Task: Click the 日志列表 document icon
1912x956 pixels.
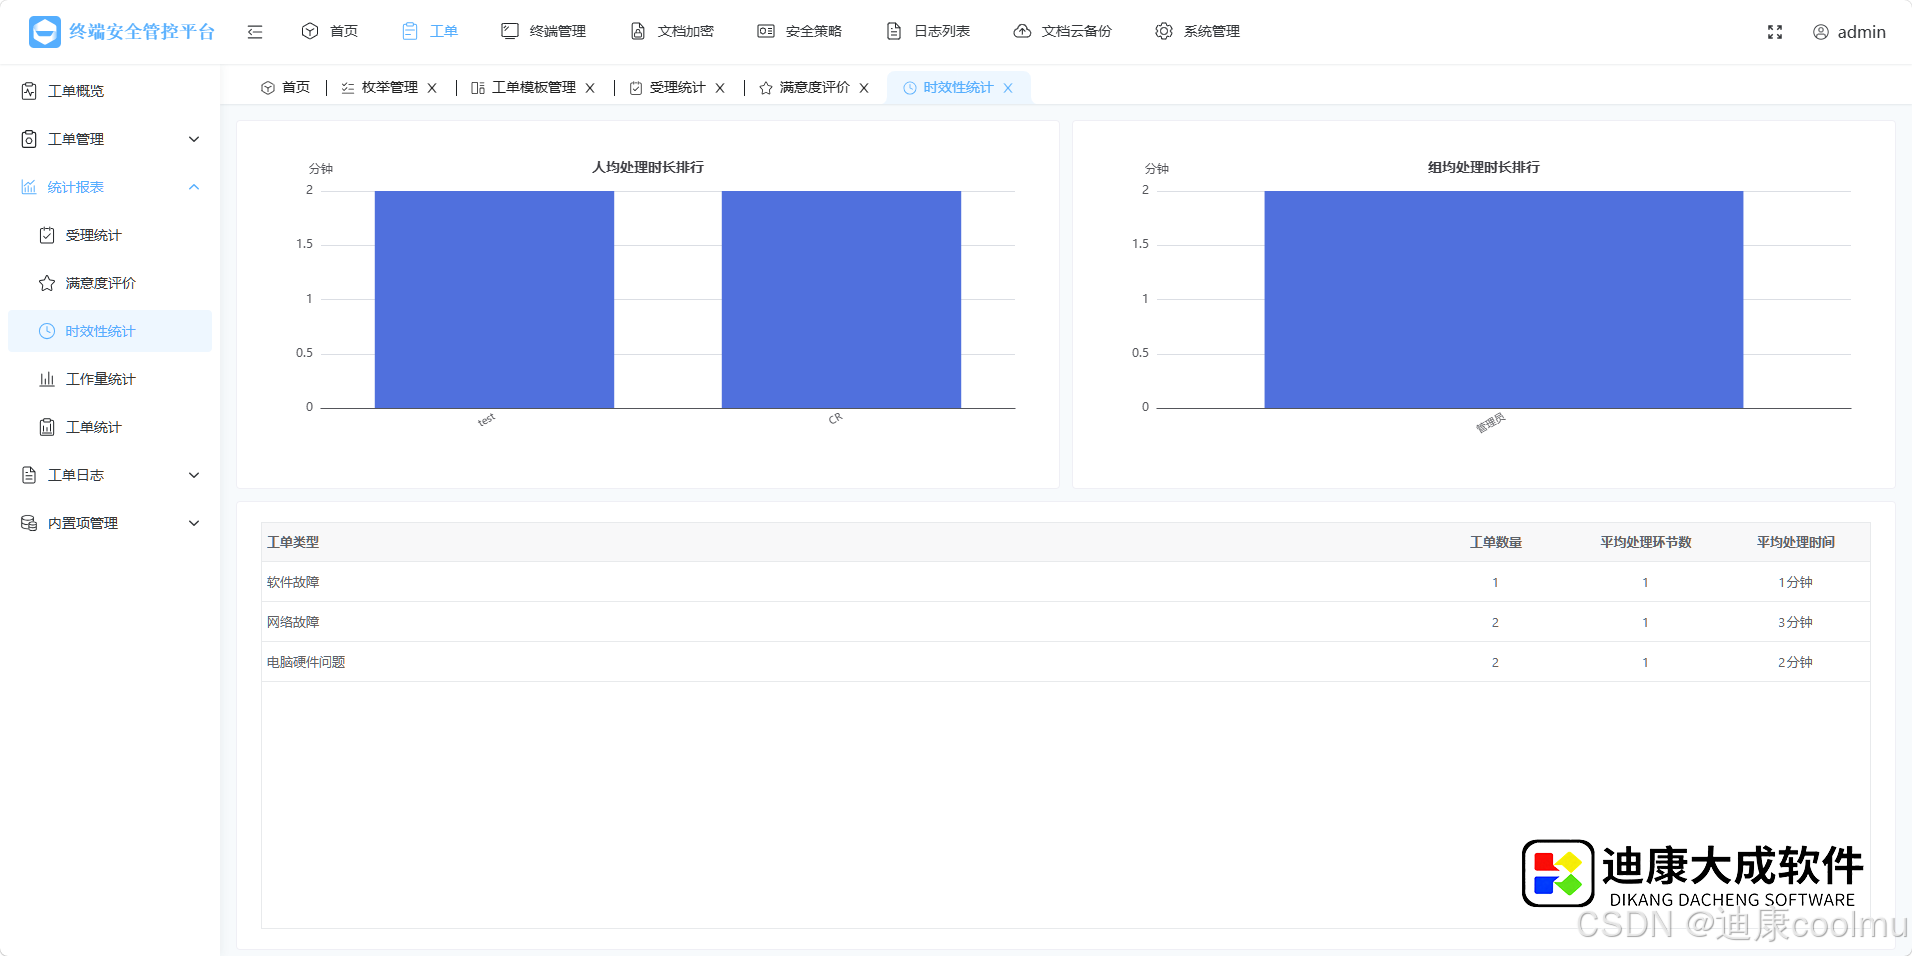Action: click(894, 31)
